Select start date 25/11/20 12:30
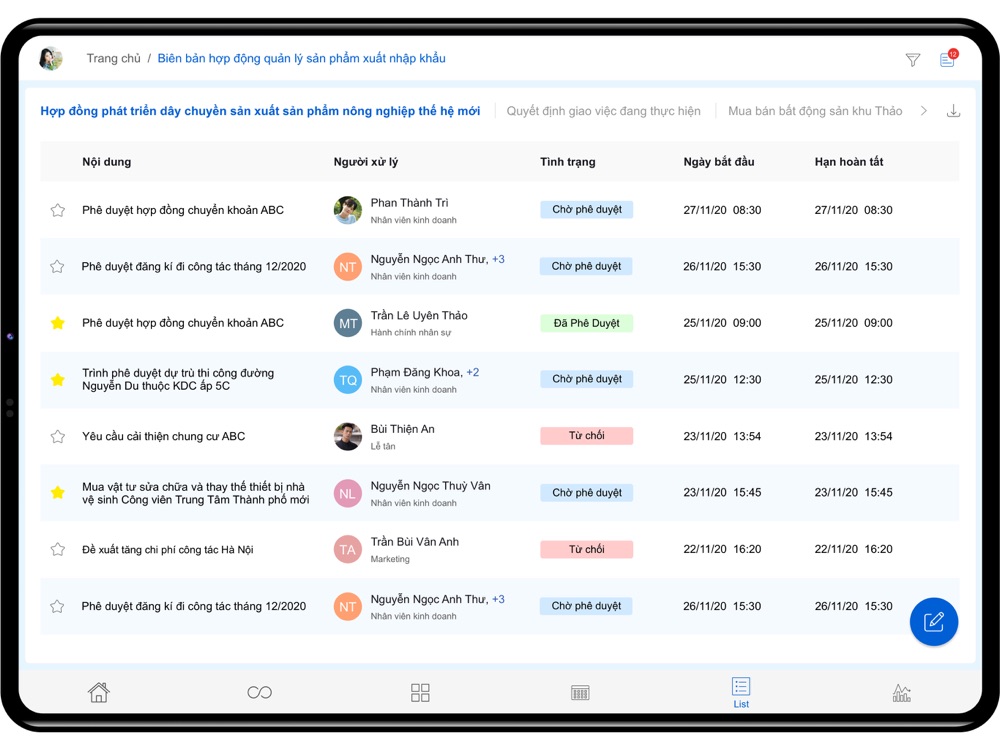 pyautogui.click(x=722, y=380)
